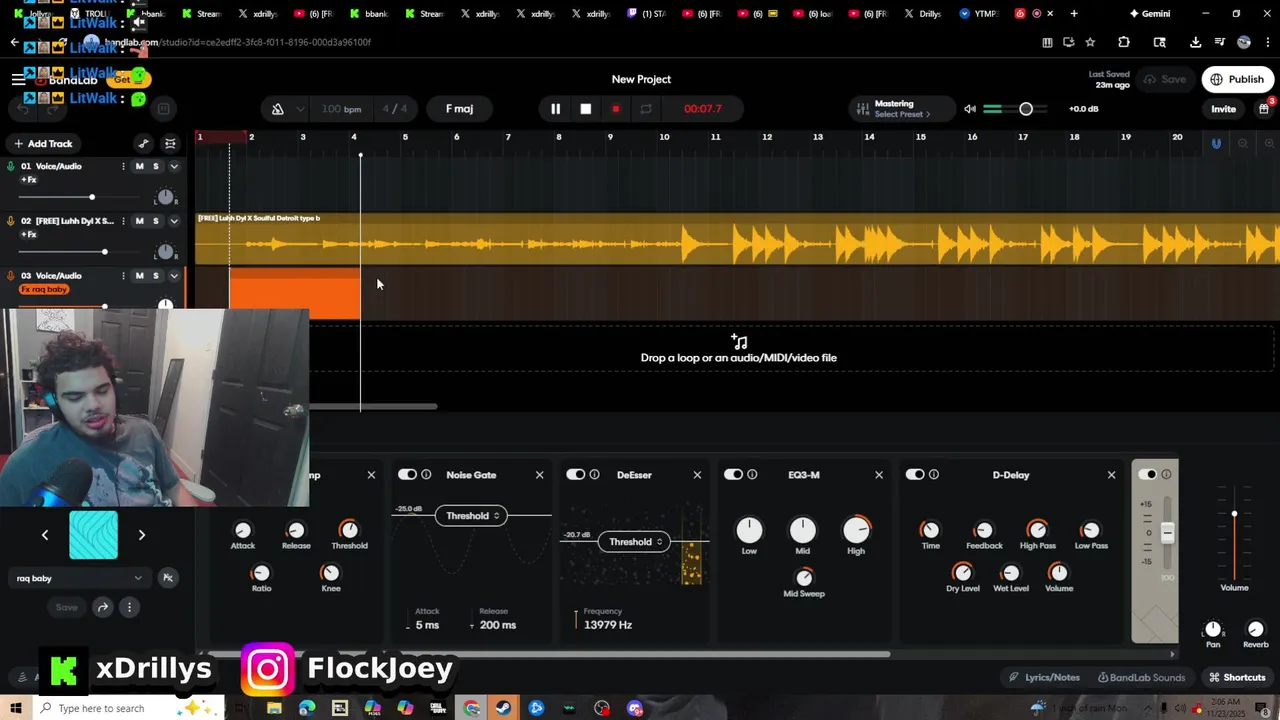Expand track 03 chevron
The width and height of the screenshot is (1280, 720).
[174, 276]
